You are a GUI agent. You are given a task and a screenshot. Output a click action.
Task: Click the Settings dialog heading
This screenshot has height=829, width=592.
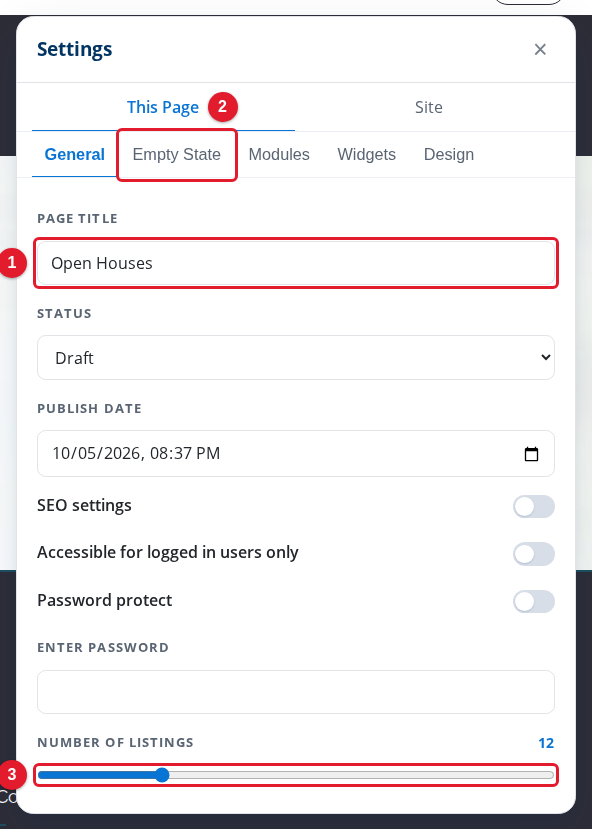(x=75, y=49)
